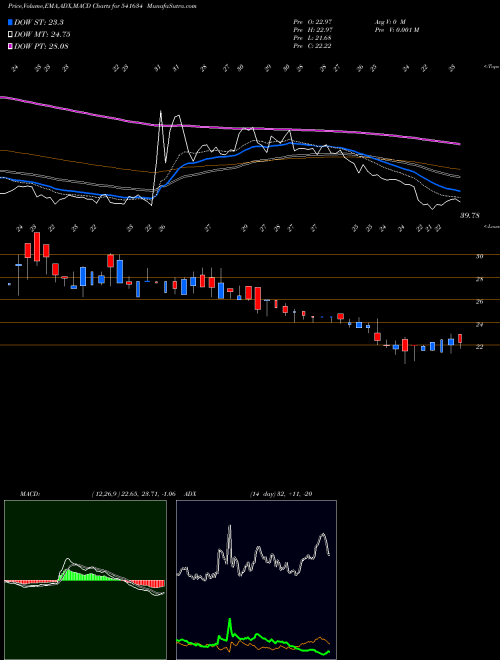Click the 'Pre O: 22.97' value
The height and width of the screenshot is (660, 500).
click(312, 22)
